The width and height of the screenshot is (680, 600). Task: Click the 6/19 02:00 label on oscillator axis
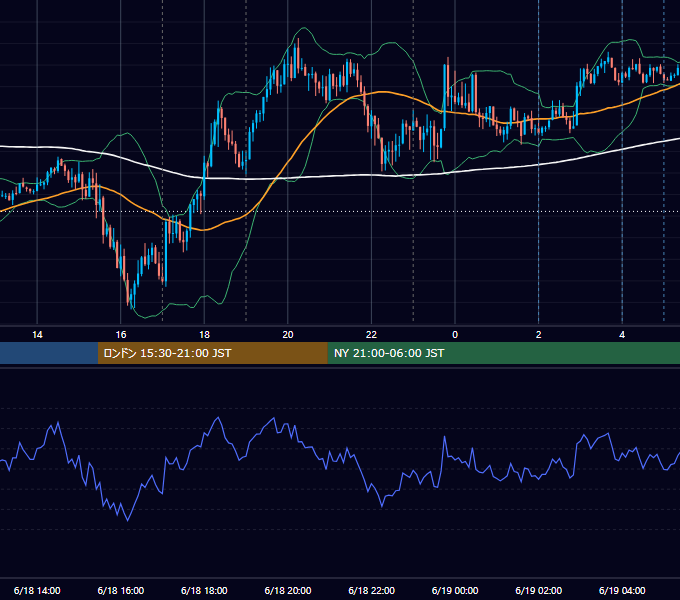click(539, 590)
